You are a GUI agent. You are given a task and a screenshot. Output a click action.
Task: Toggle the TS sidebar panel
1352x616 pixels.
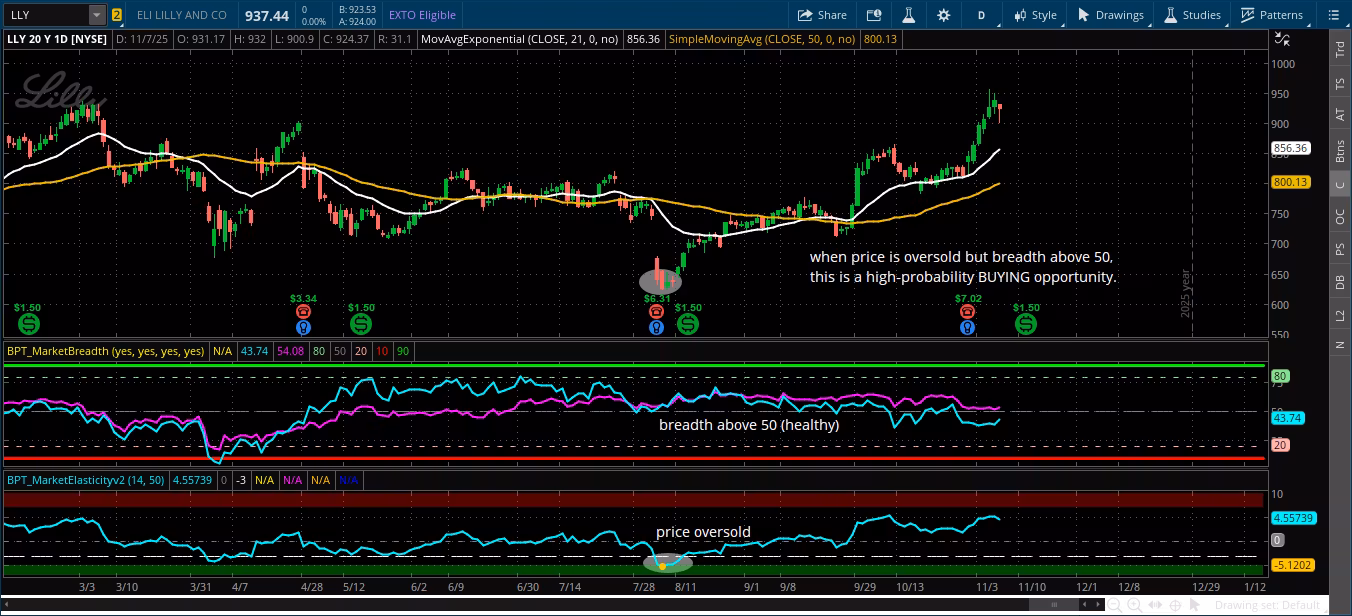[x=1340, y=84]
